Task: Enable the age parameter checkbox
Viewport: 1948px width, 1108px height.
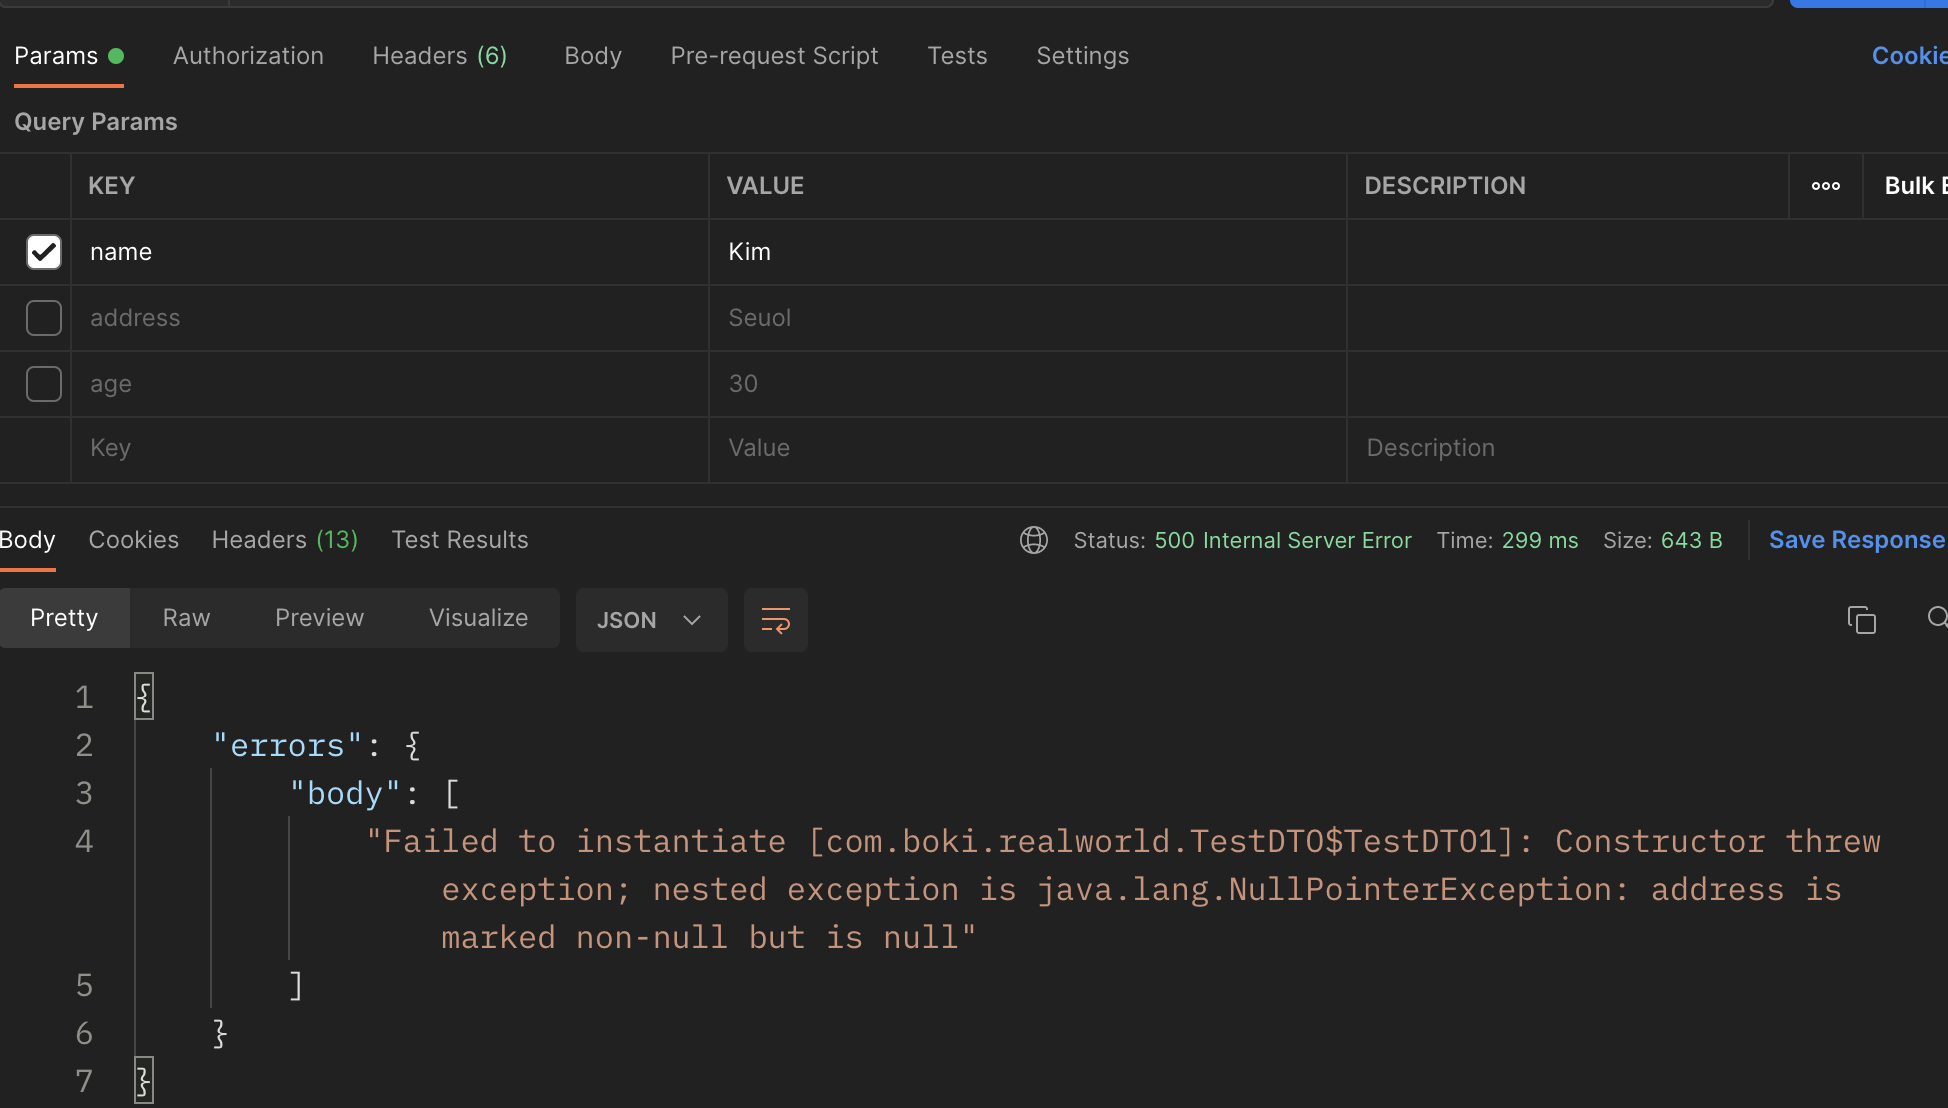Action: coord(44,384)
